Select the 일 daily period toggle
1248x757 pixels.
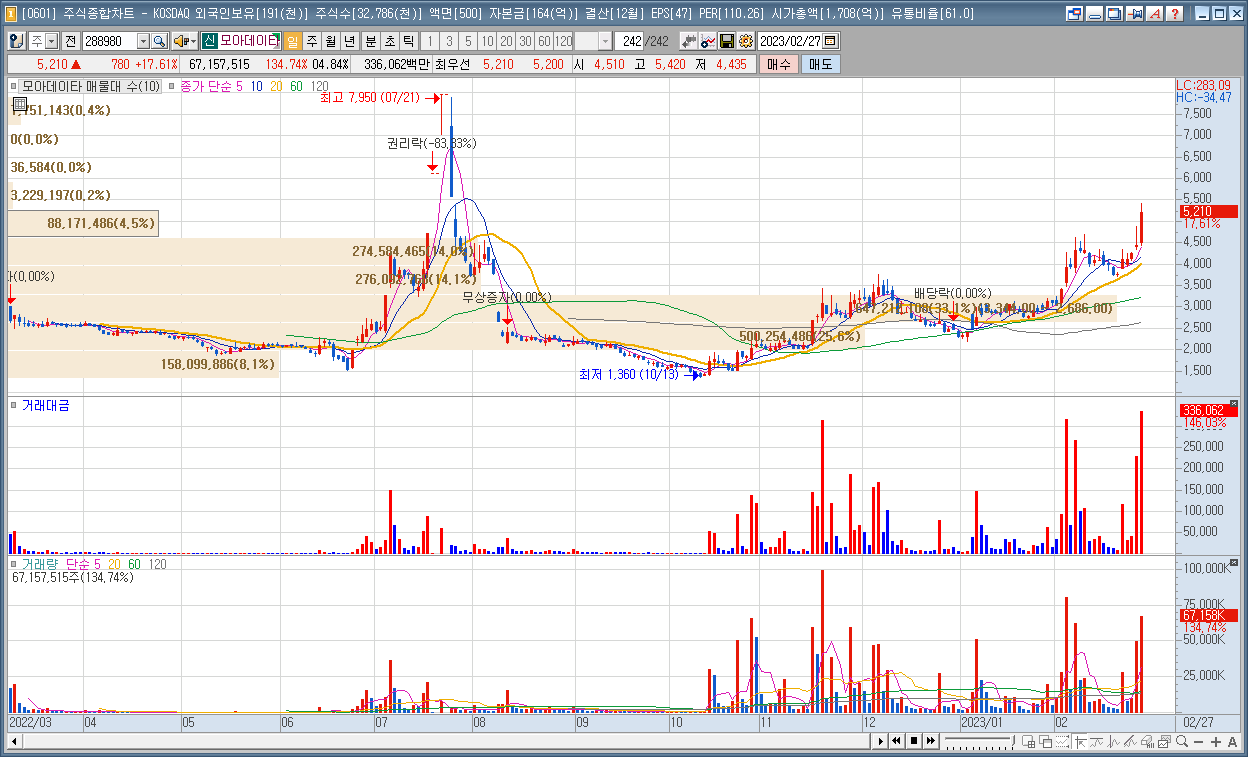point(292,41)
